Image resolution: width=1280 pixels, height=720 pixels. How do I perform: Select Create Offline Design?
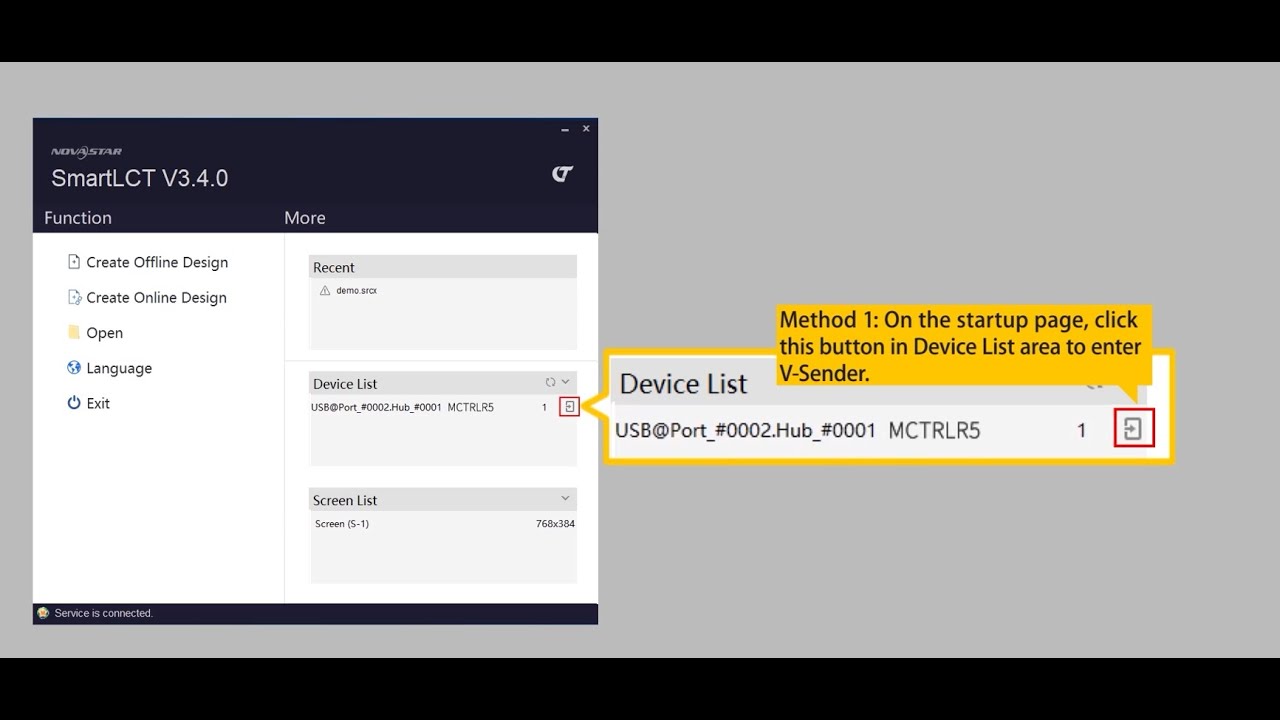tap(147, 262)
